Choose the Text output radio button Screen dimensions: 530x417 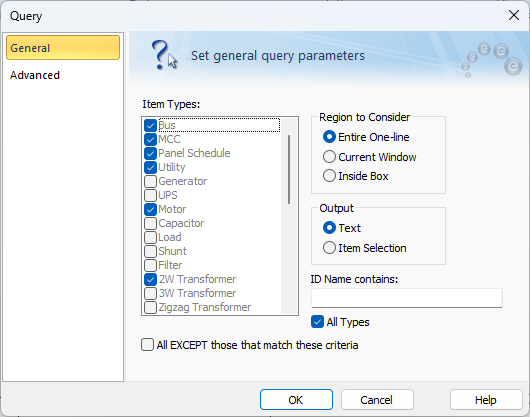click(x=329, y=228)
